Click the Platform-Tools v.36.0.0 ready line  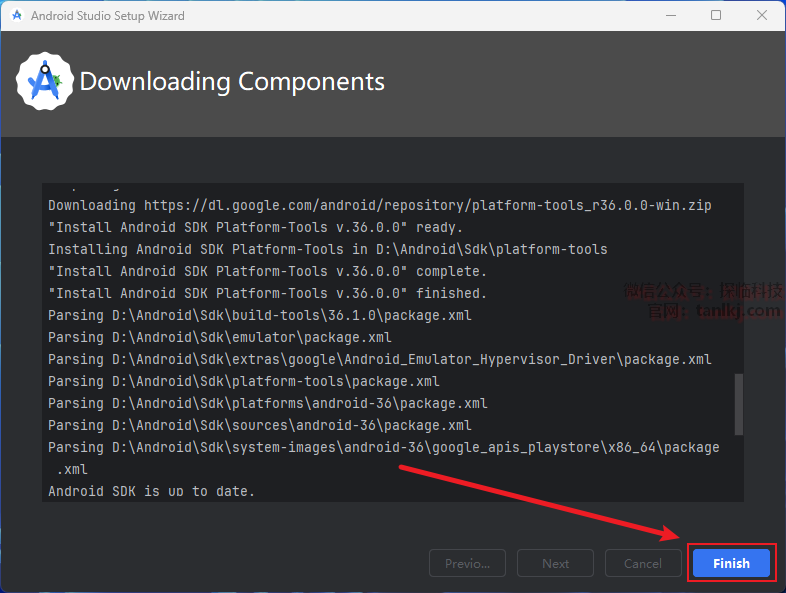coord(255,227)
